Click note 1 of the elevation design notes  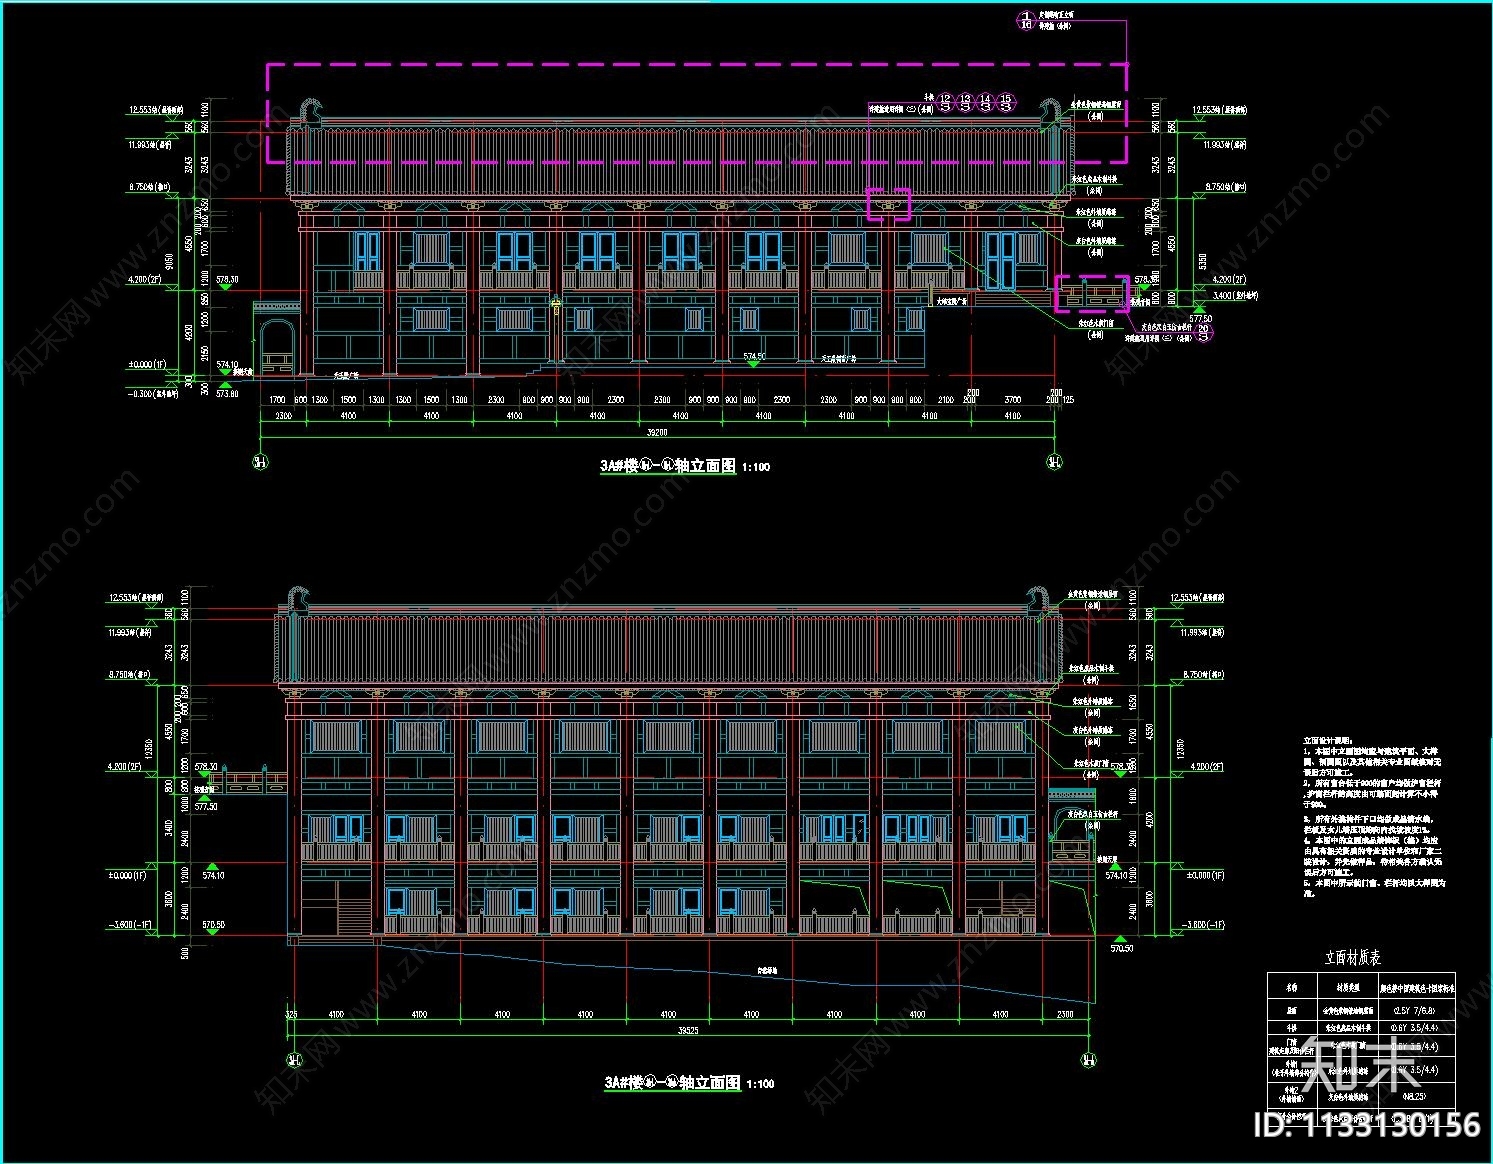click(x=1372, y=760)
